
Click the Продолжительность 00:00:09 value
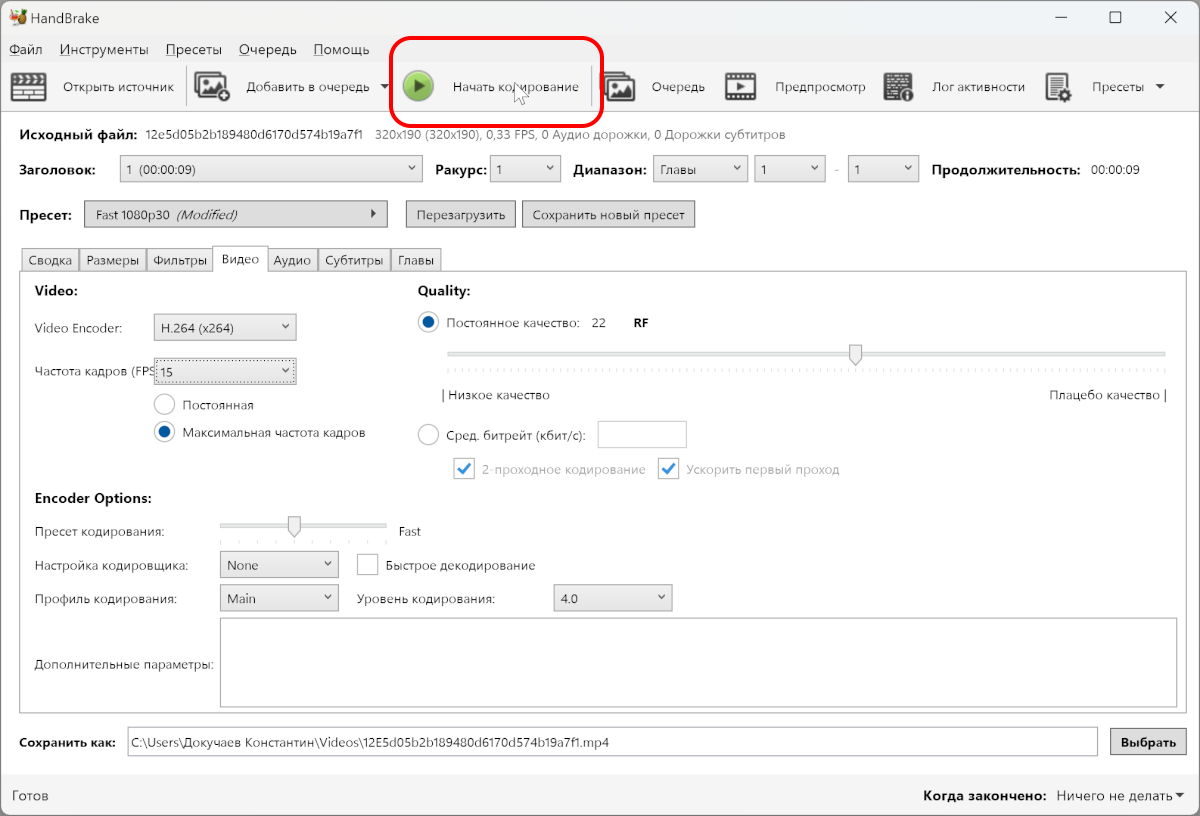tap(1115, 170)
